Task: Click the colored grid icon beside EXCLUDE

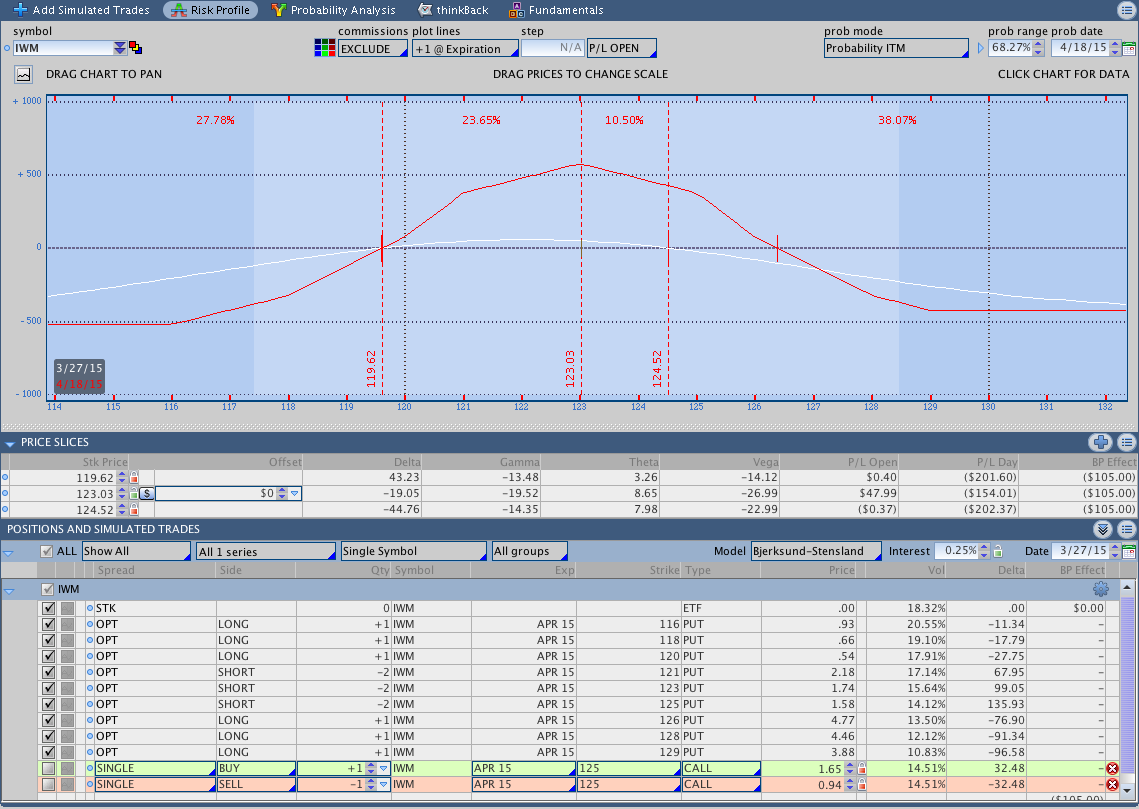Action: pyautogui.click(x=324, y=48)
